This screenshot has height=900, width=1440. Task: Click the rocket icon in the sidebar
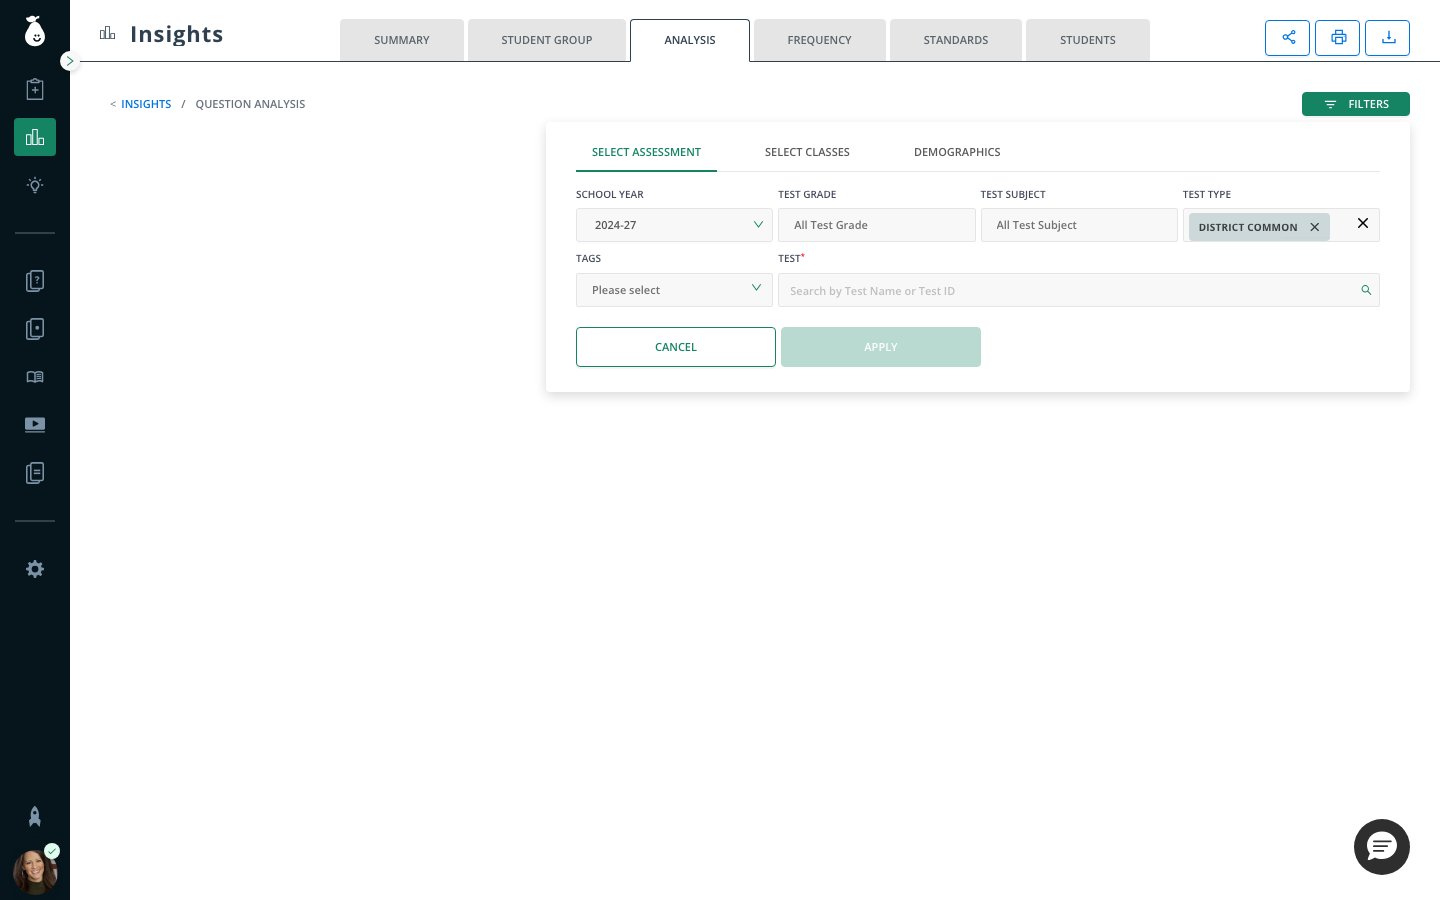pyautogui.click(x=35, y=816)
